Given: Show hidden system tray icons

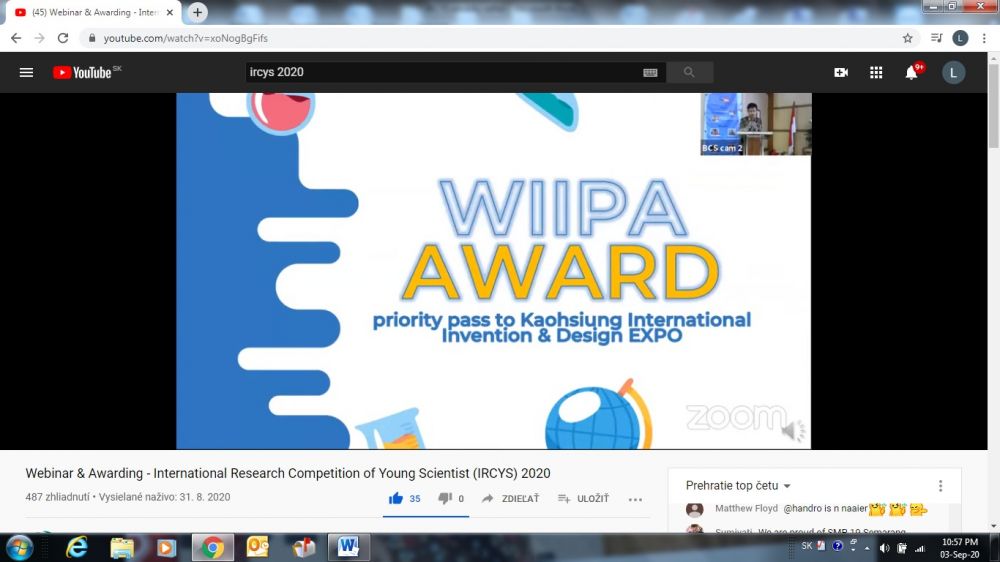Looking at the screenshot, I should click(x=867, y=548).
